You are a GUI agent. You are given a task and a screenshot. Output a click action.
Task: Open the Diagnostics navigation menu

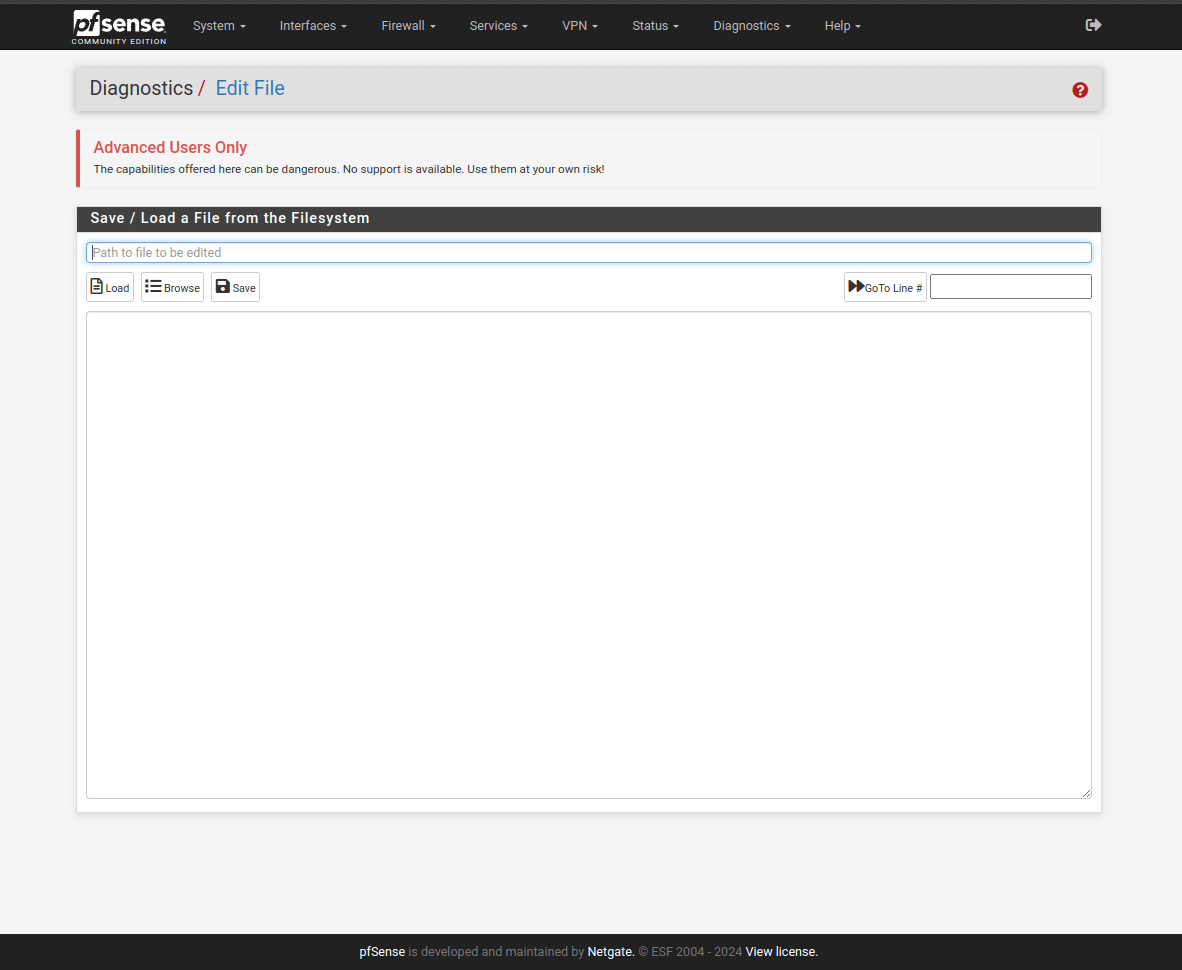click(x=752, y=26)
